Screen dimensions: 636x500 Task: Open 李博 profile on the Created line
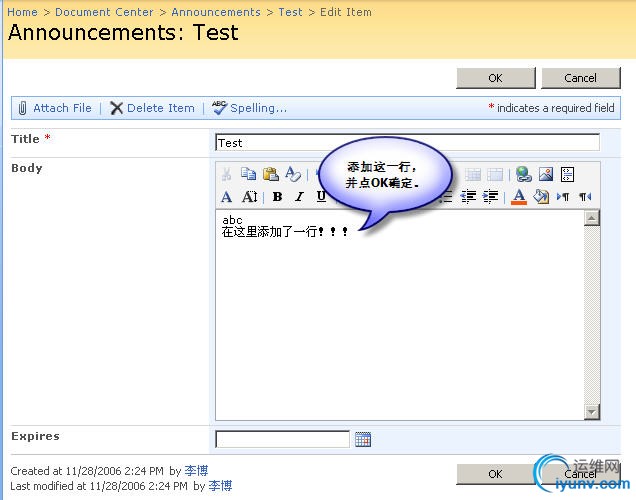click(x=196, y=471)
